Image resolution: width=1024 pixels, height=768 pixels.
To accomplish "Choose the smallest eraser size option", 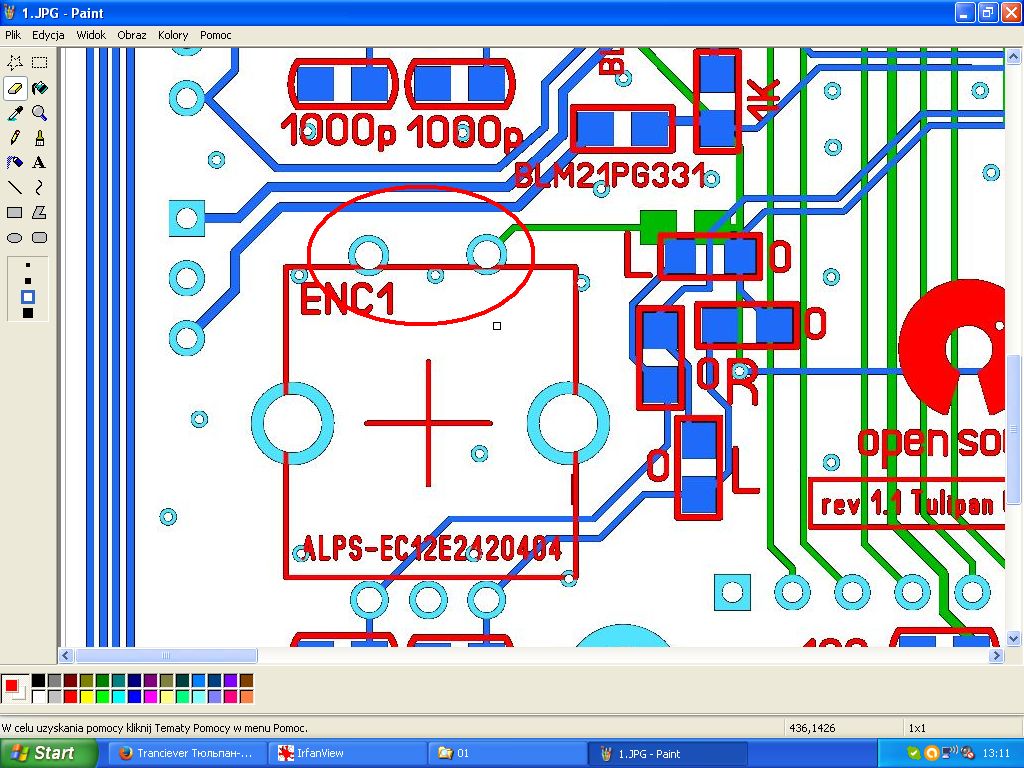I will tap(28, 267).
